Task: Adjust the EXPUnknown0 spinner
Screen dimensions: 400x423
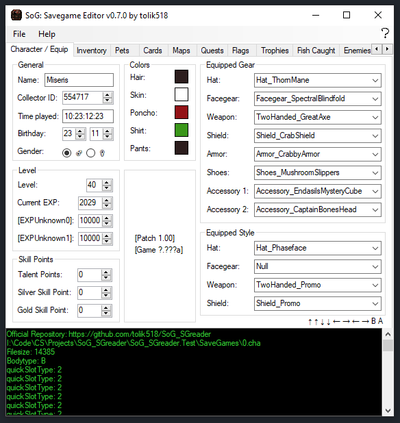Action: coord(107,221)
